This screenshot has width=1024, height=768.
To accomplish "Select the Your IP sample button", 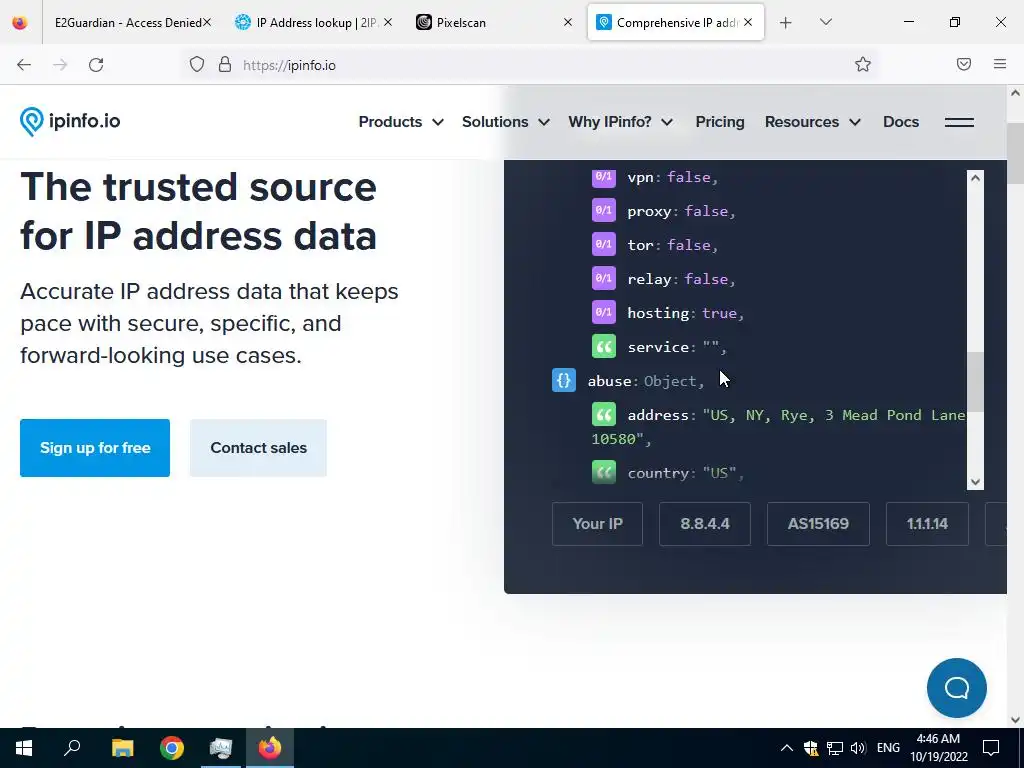I will [597, 524].
